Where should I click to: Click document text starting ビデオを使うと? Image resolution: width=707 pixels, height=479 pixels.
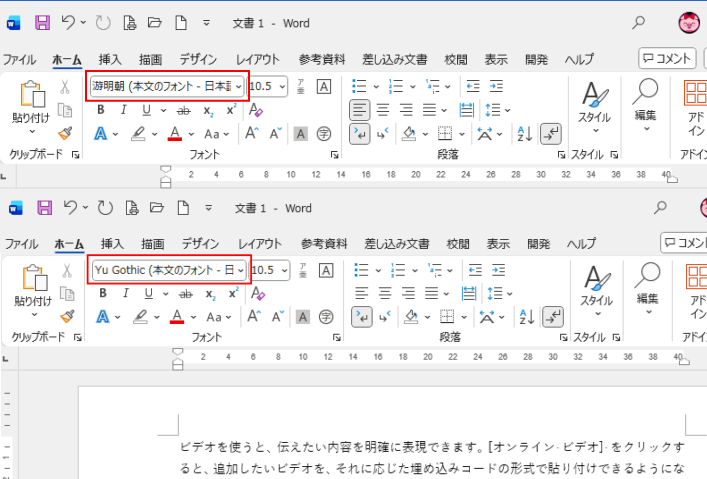click(x=432, y=447)
